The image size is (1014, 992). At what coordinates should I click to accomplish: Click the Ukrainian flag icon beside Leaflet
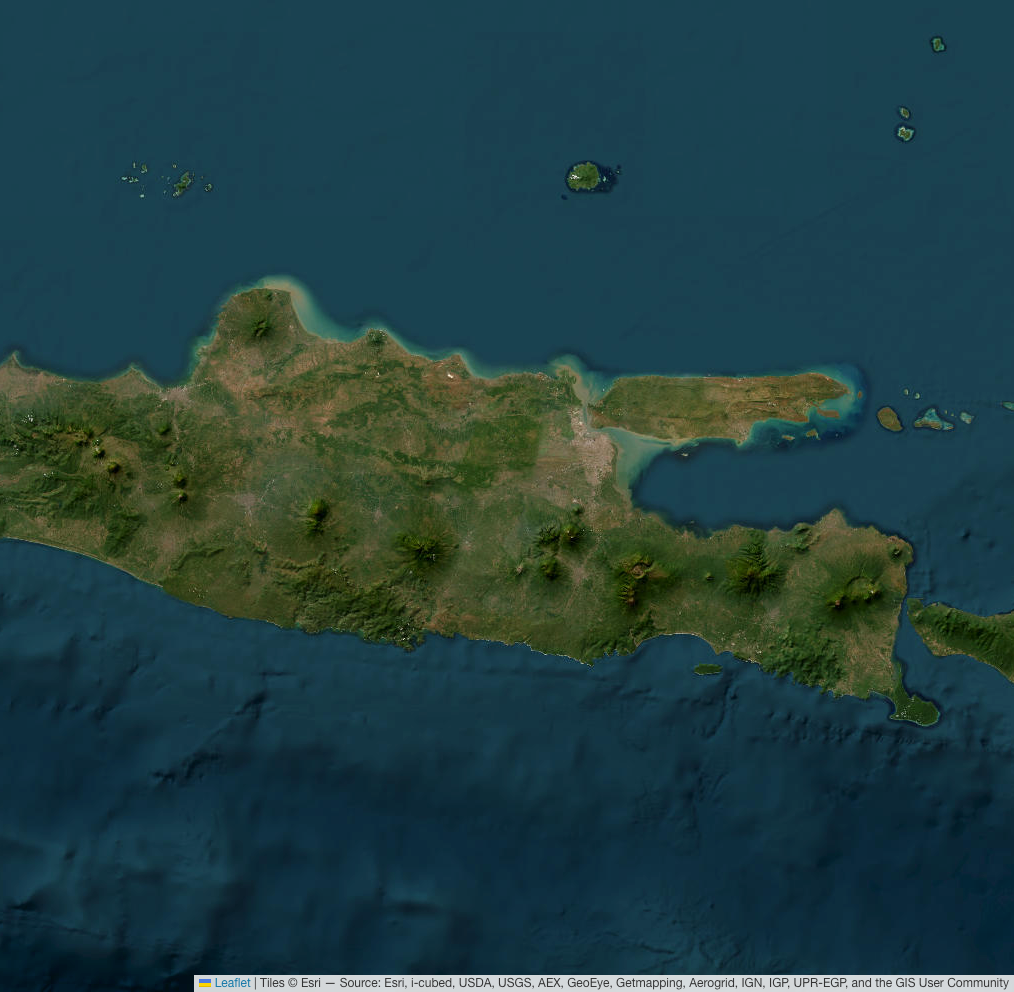205,983
